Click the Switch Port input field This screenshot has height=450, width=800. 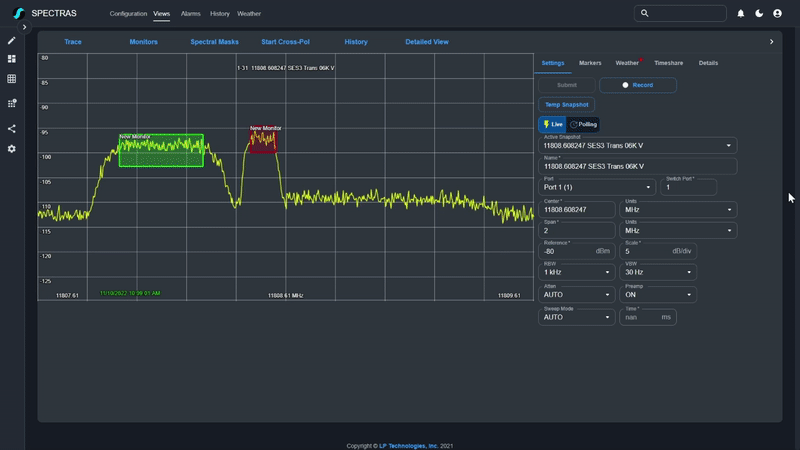(x=688, y=187)
